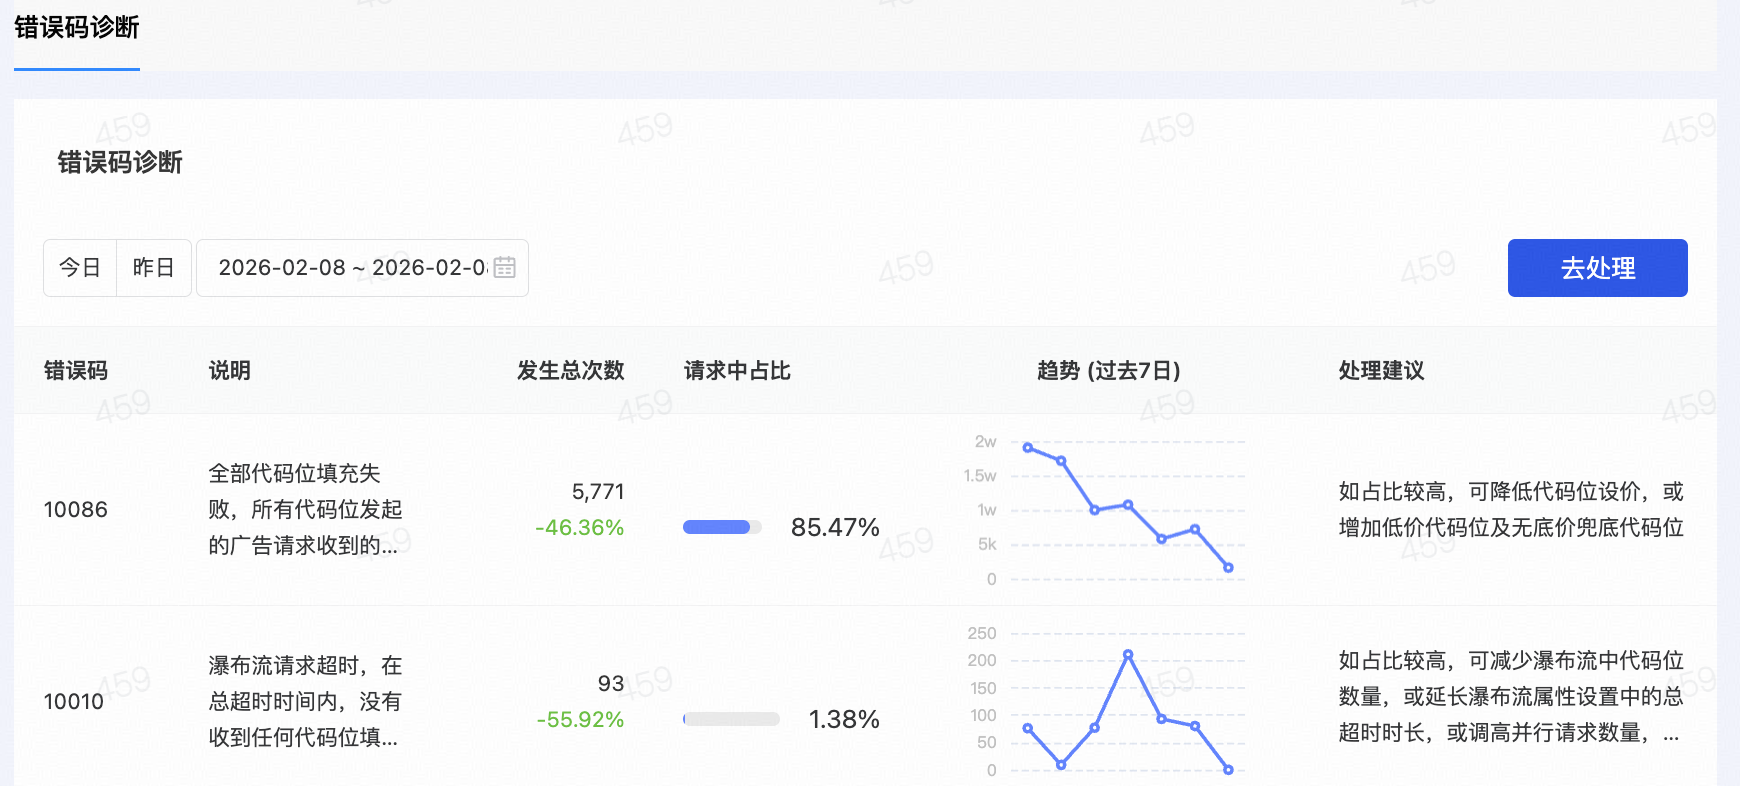
Task: Click the -46.36% change value
Action: point(579,528)
